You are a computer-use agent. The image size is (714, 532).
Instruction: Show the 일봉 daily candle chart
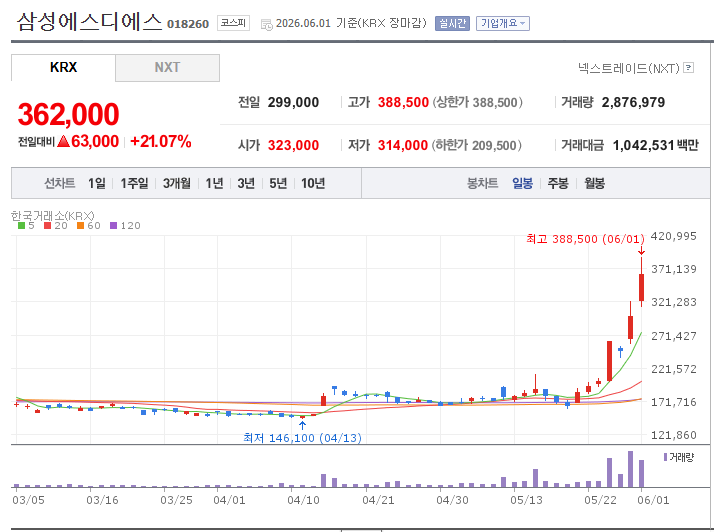(x=522, y=183)
